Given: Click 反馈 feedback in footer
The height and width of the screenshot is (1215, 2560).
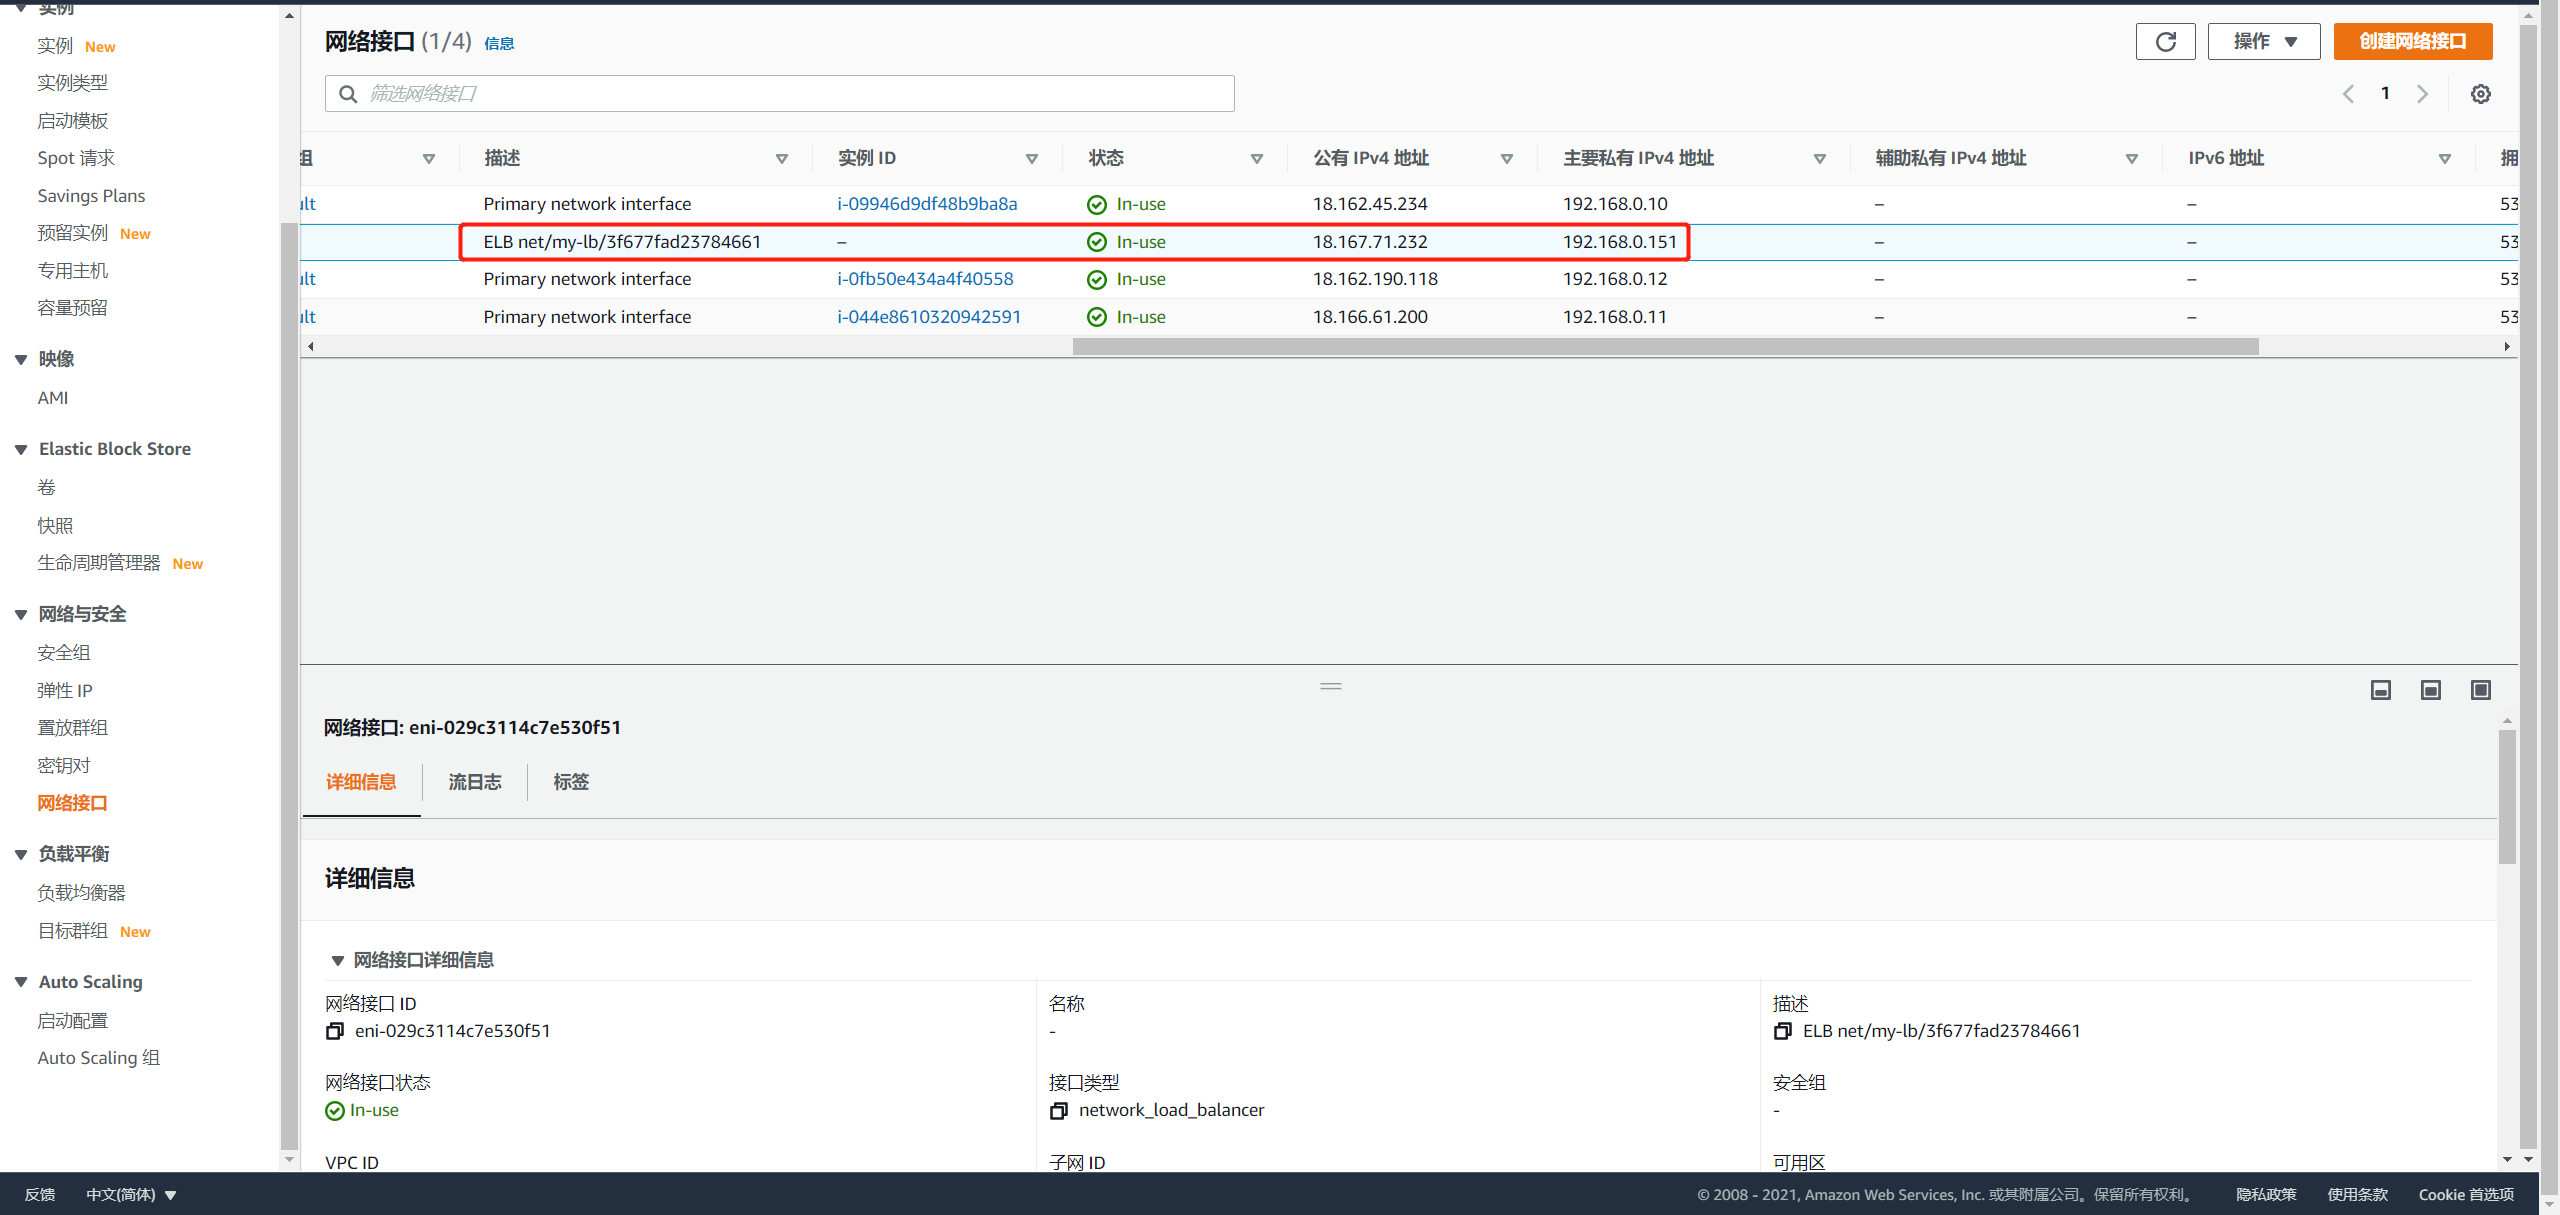Looking at the screenshot, I should 40,1194.
